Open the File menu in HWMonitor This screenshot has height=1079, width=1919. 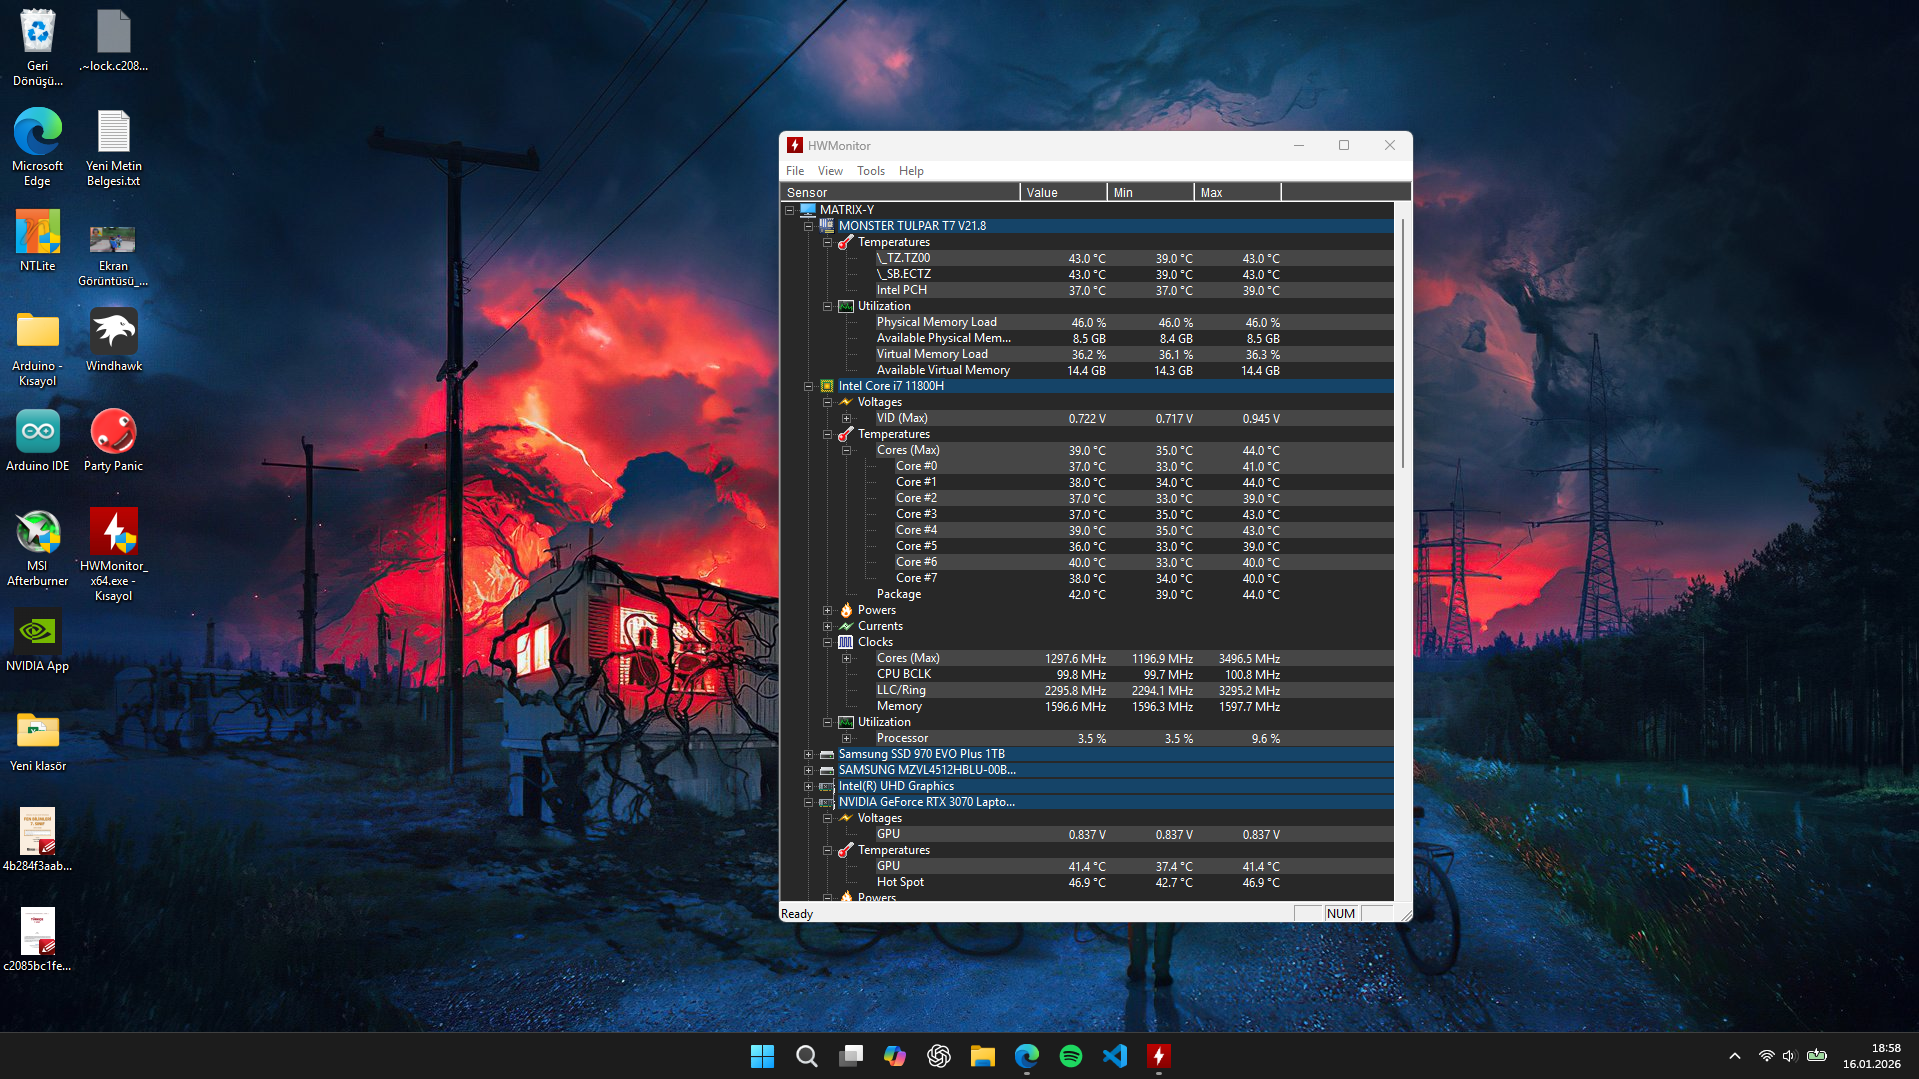click(795, 171)
